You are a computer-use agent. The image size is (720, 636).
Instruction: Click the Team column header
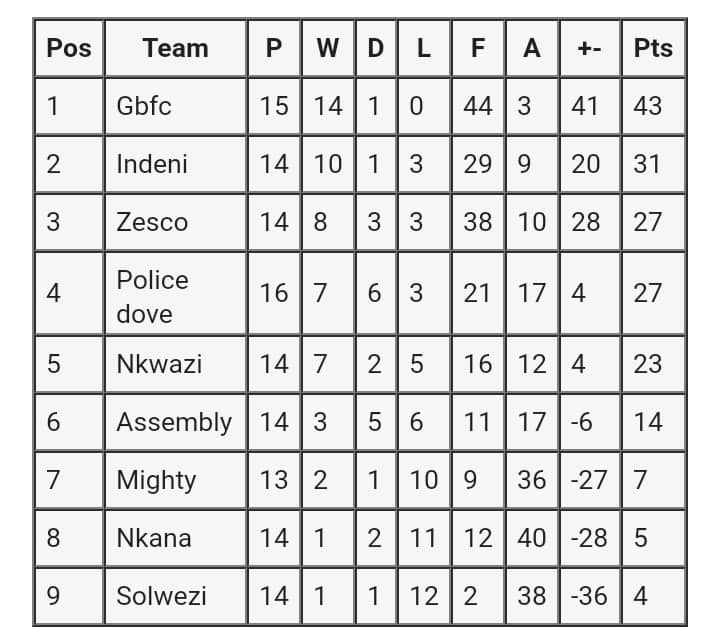click(175, 48)
